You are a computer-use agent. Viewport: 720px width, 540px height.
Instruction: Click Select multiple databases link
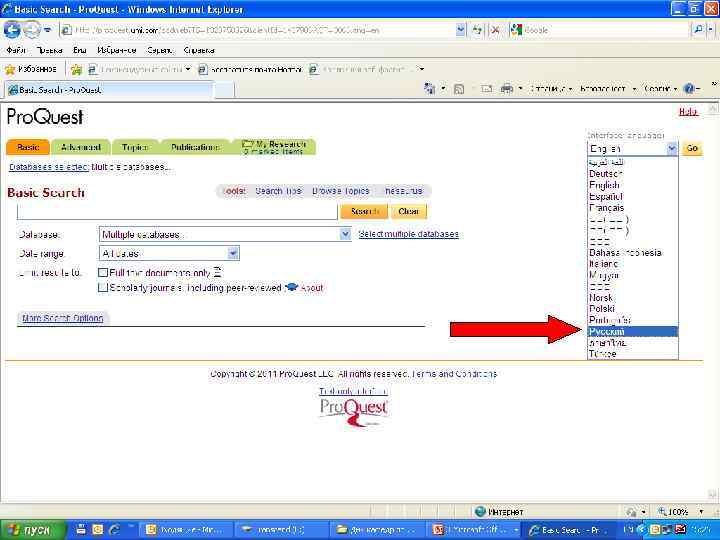[x=408, y=234]
